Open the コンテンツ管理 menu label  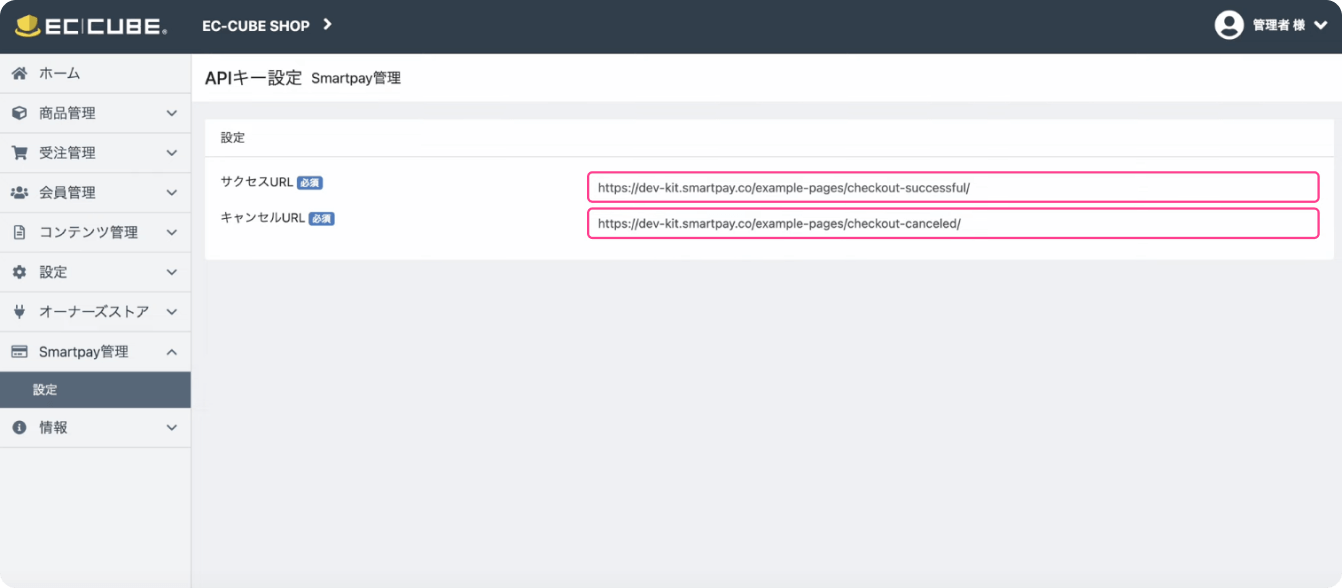88,232
